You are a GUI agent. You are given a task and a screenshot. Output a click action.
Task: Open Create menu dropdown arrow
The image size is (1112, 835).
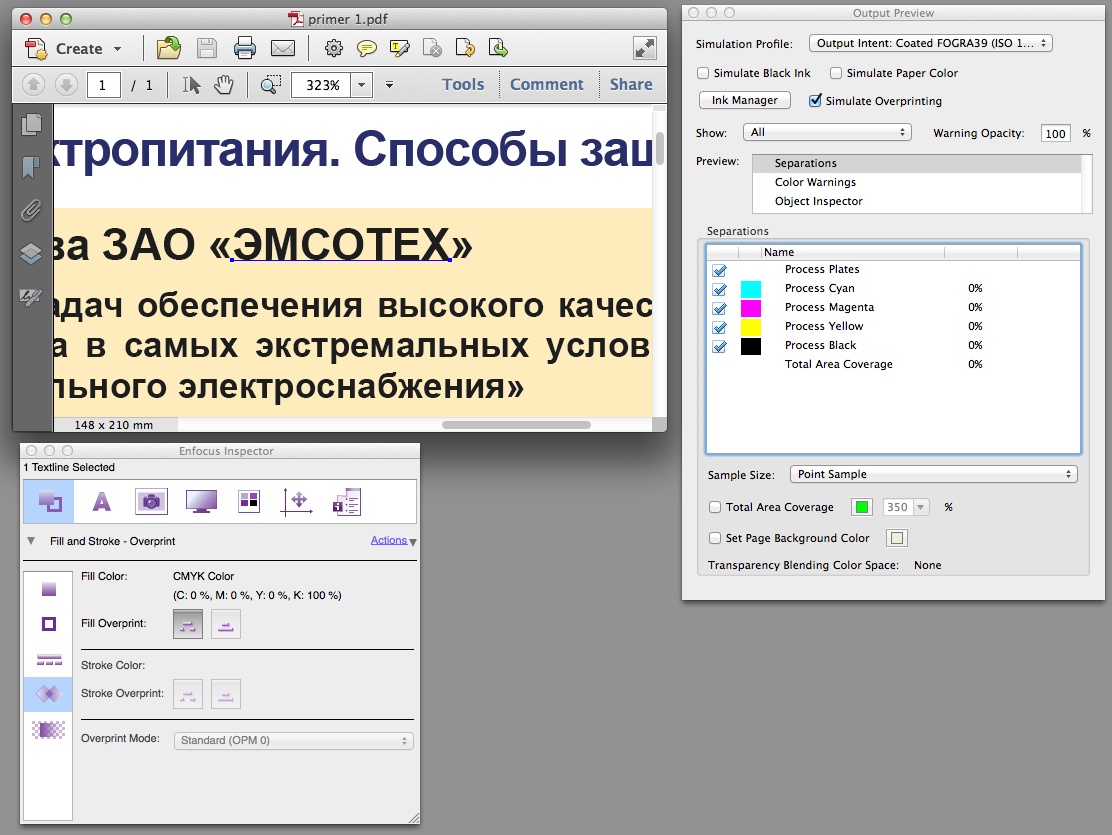(x=118, y=49)
